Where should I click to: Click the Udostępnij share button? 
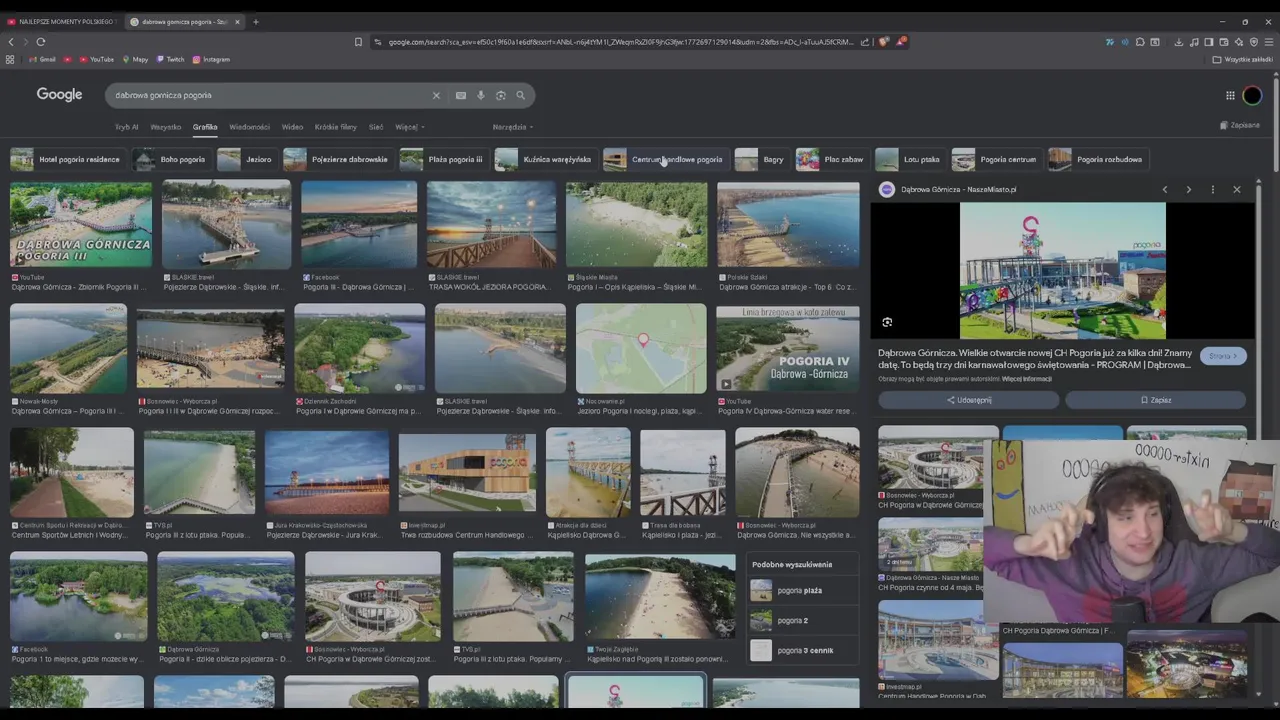968,400
